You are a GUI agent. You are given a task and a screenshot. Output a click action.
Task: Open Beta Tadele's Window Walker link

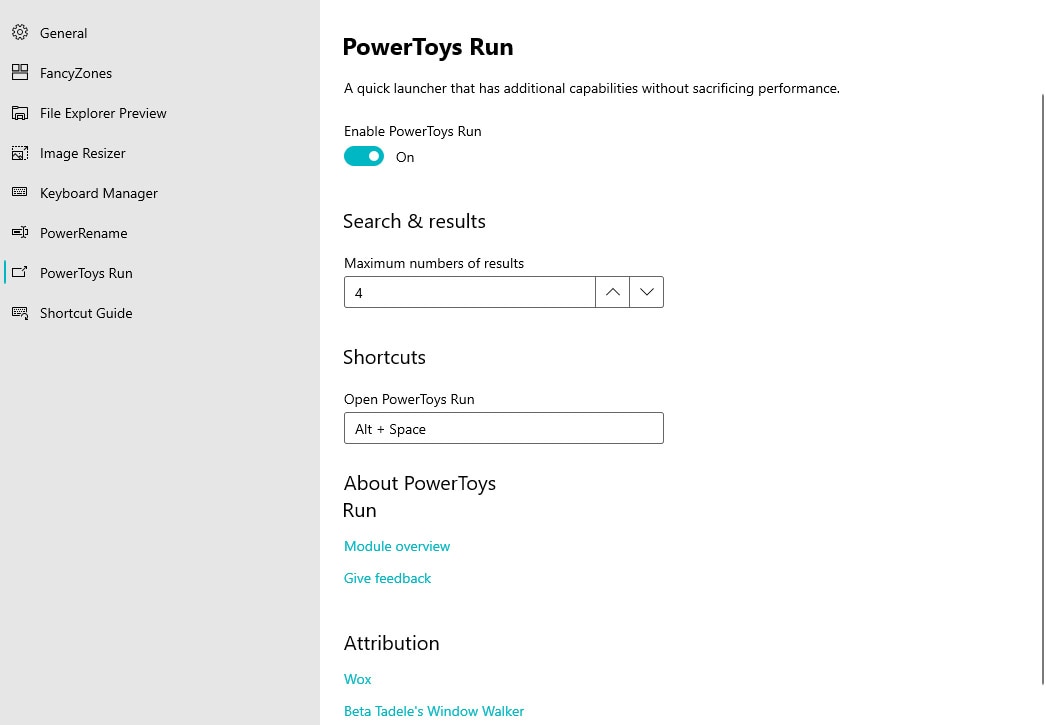pos(433,711)
